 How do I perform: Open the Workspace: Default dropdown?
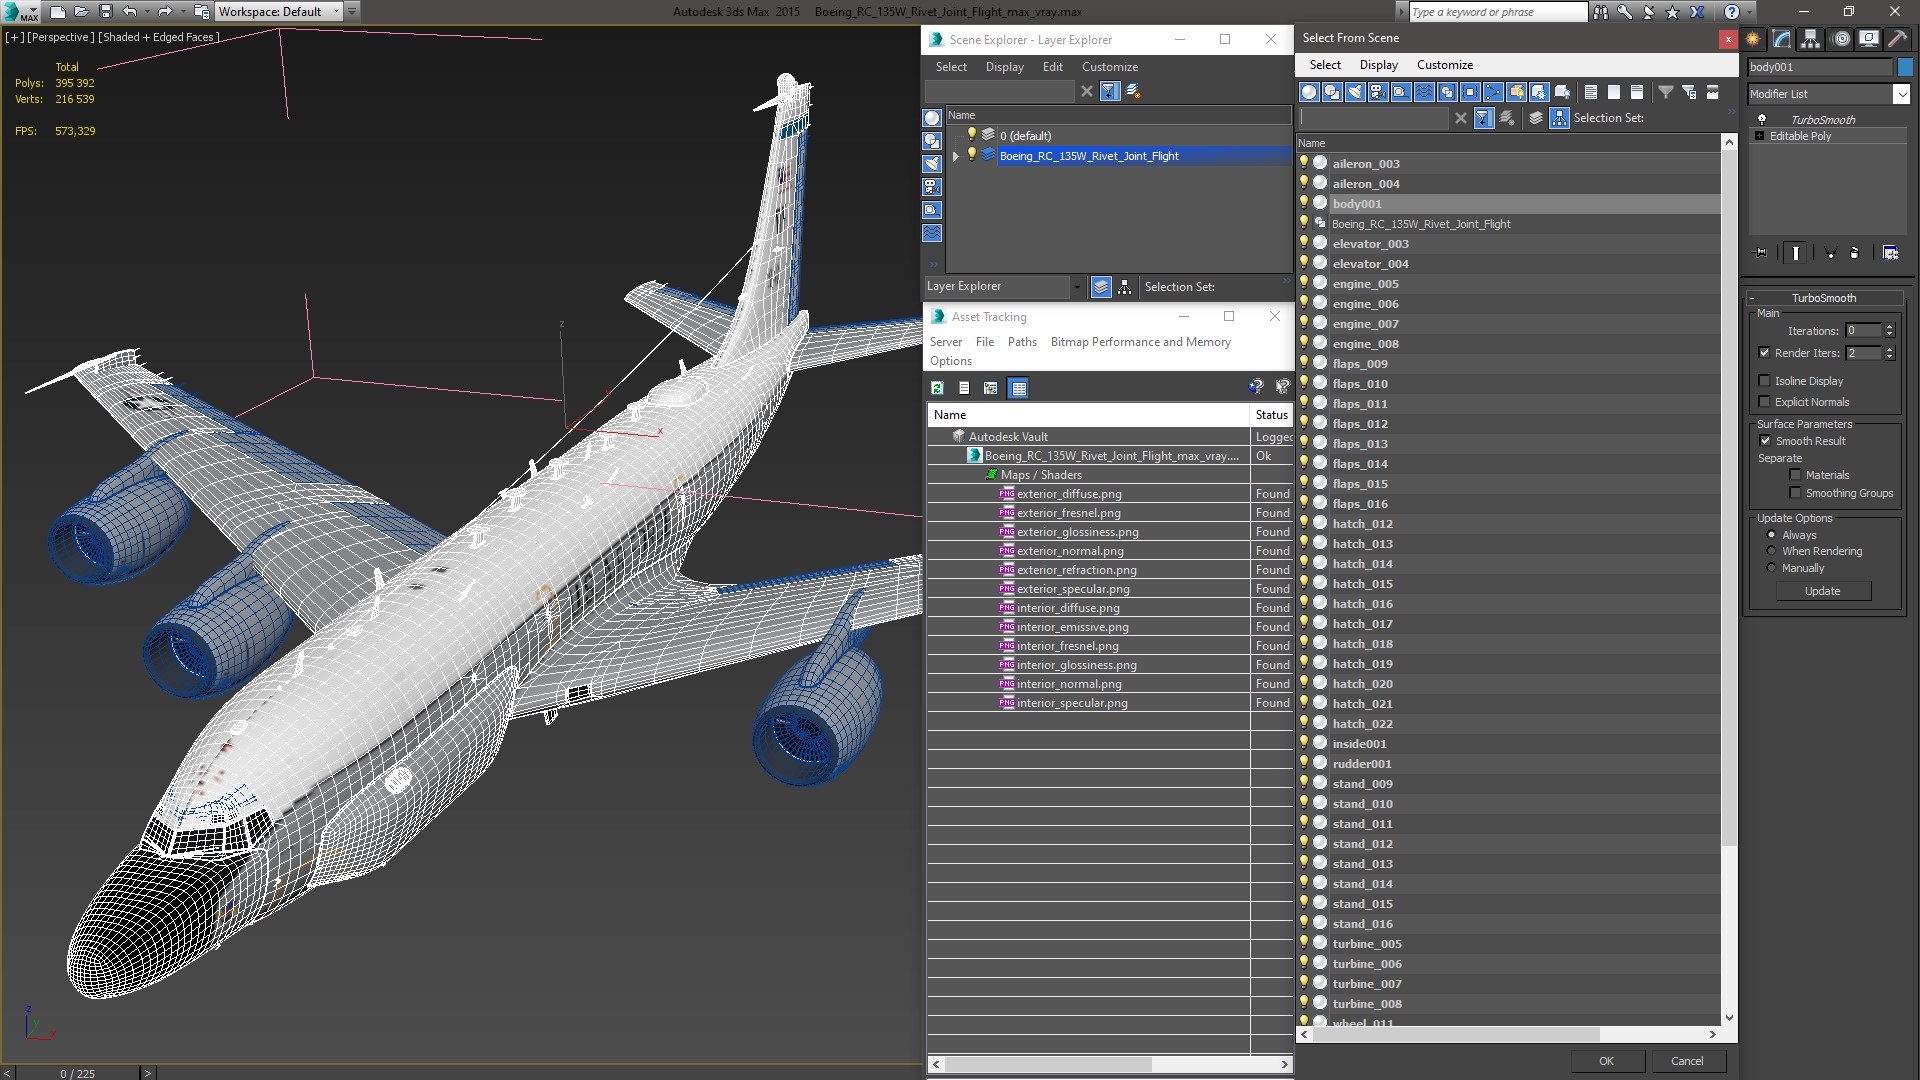point(336,12)
